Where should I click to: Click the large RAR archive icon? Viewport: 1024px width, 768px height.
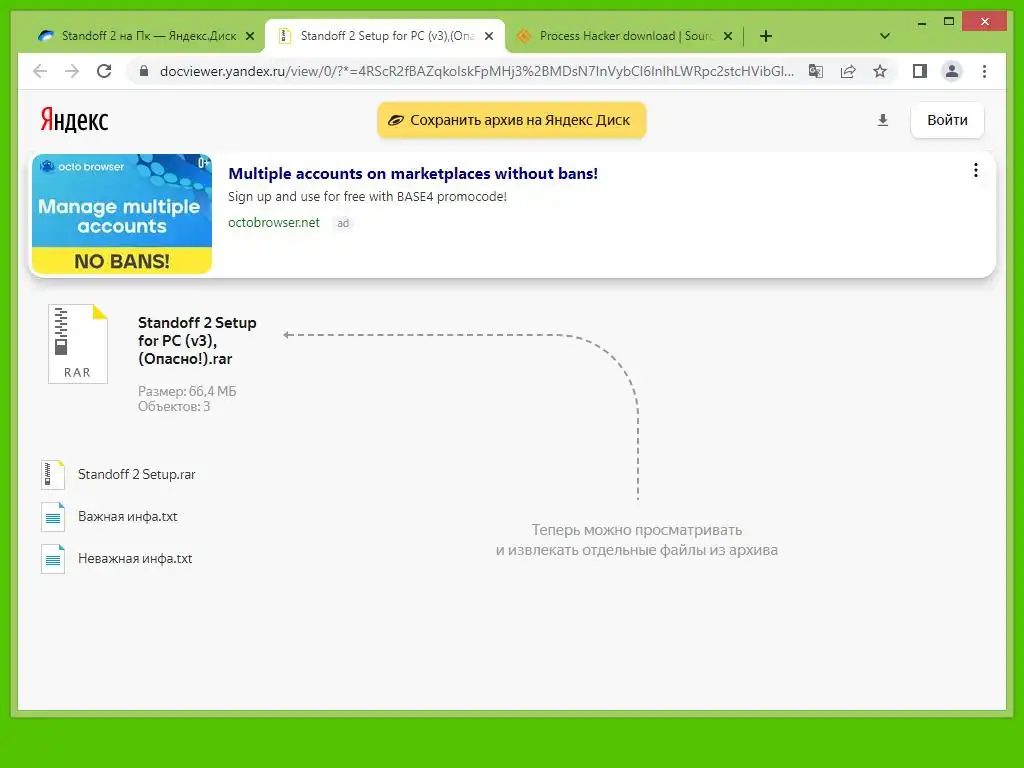(78, 344)
